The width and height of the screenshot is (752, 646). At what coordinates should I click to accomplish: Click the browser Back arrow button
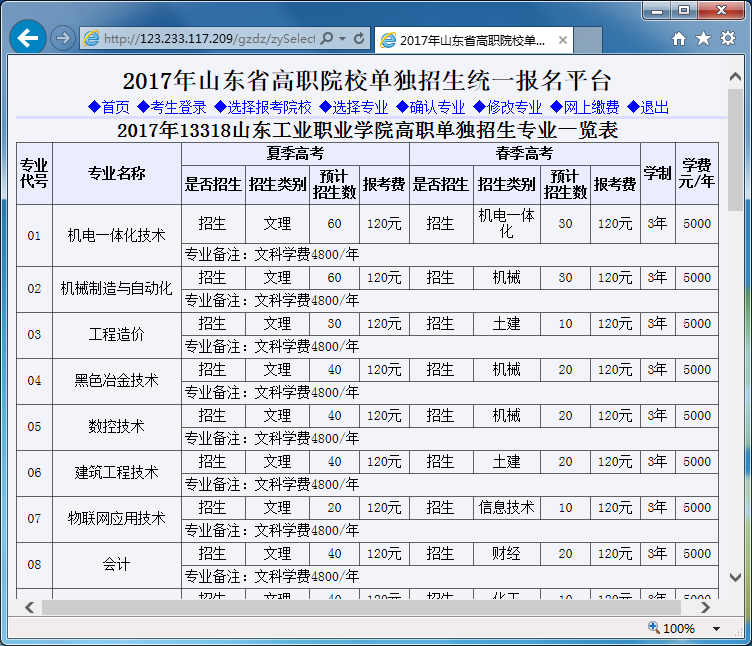pyautogui.click(x=27, y=38)
